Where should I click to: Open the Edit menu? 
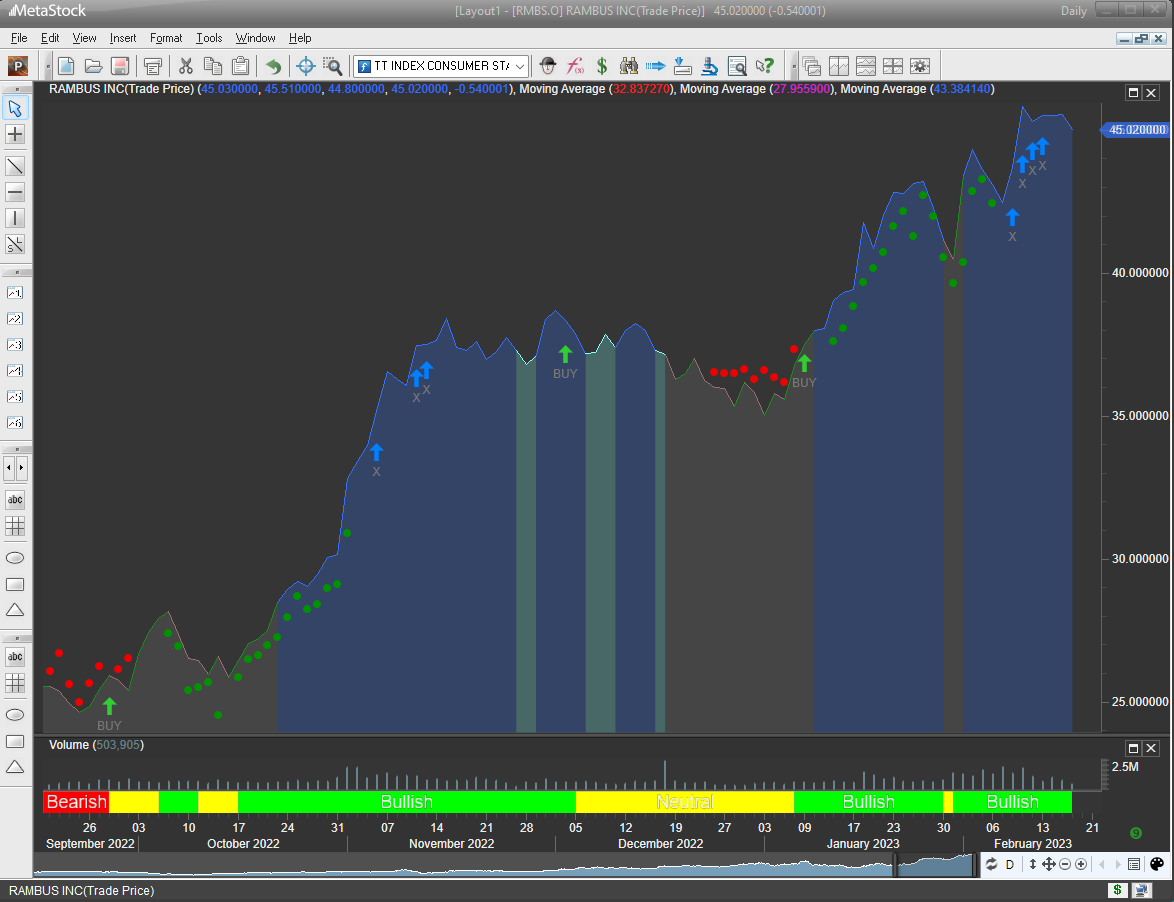pos(50,38)
